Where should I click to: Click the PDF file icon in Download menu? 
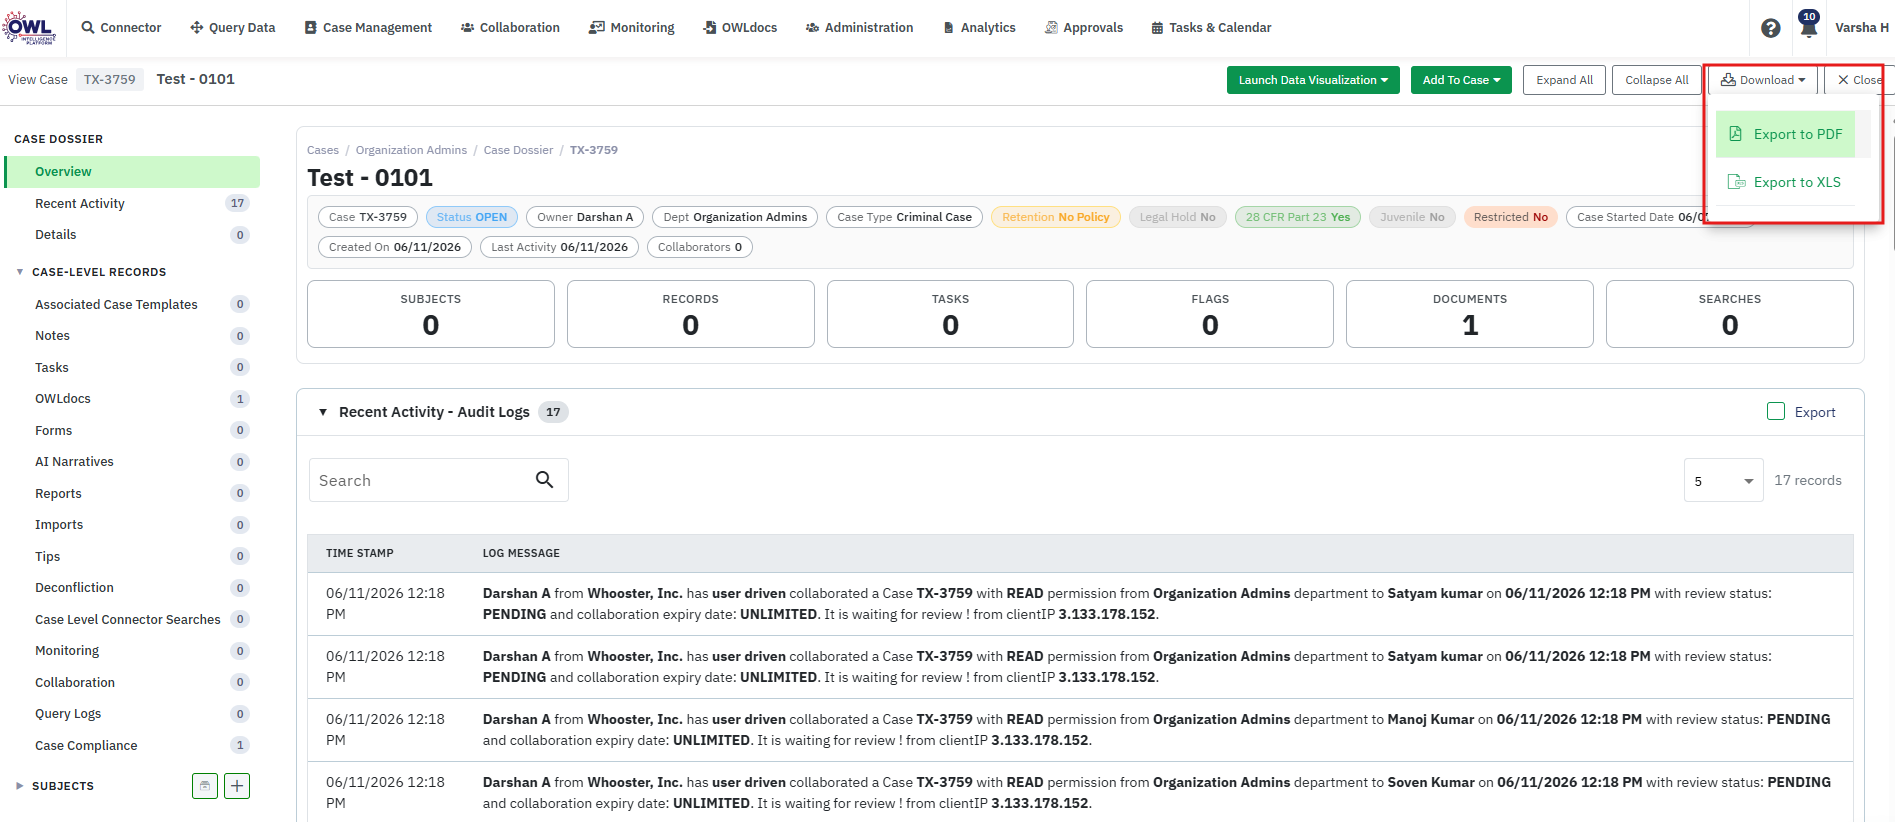tap(1735, 134)
